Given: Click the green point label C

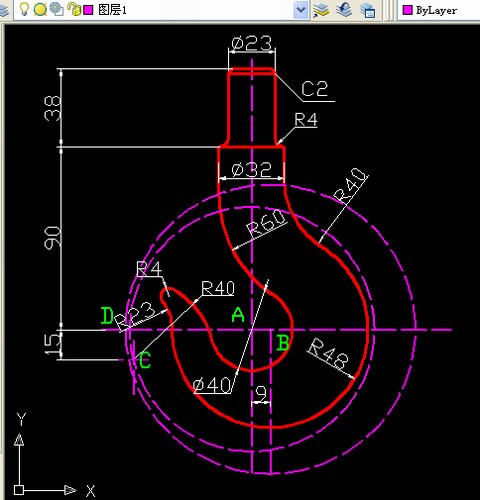Looking at the screenshot, I should point(145,360).
